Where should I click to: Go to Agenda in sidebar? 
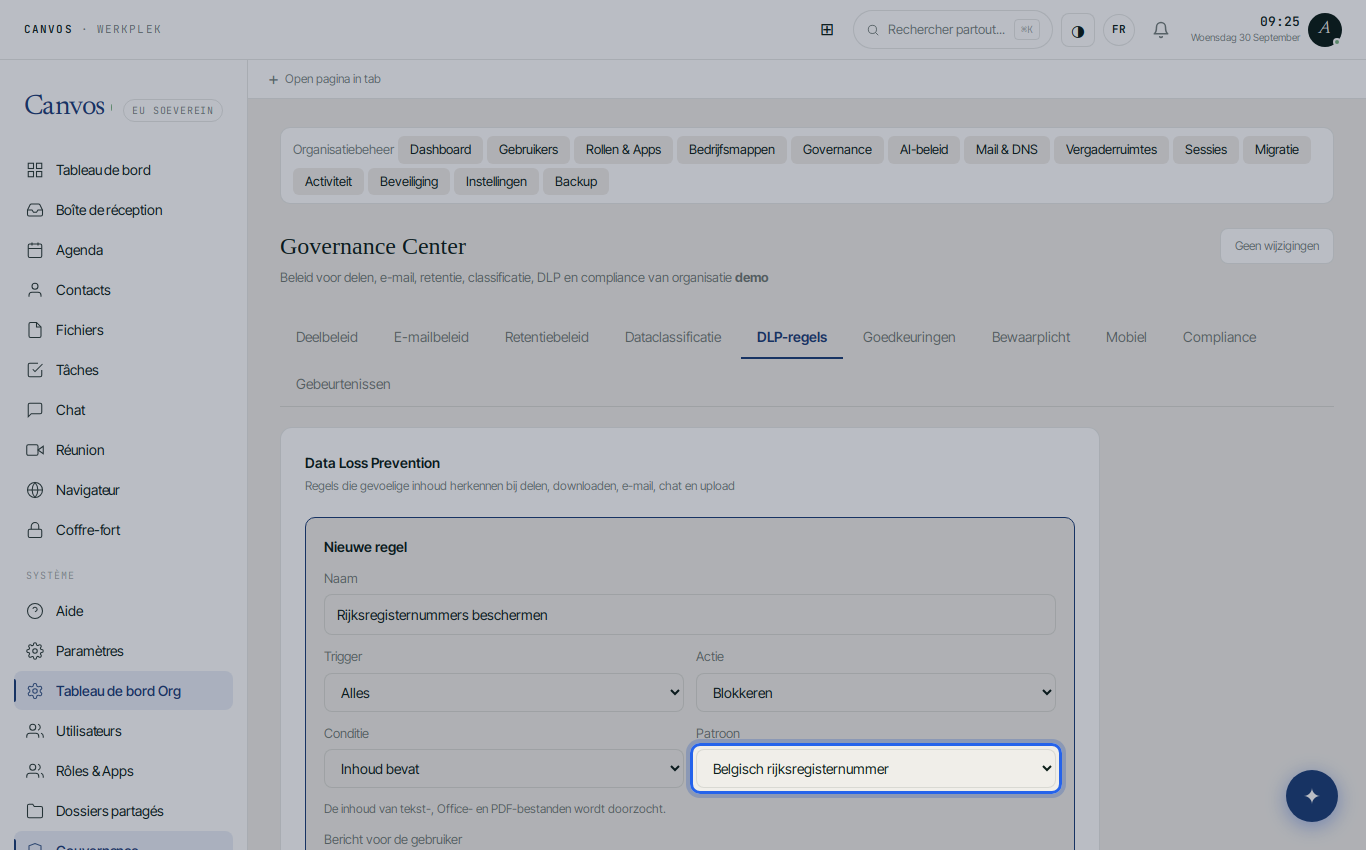click(x=124, y=250)
